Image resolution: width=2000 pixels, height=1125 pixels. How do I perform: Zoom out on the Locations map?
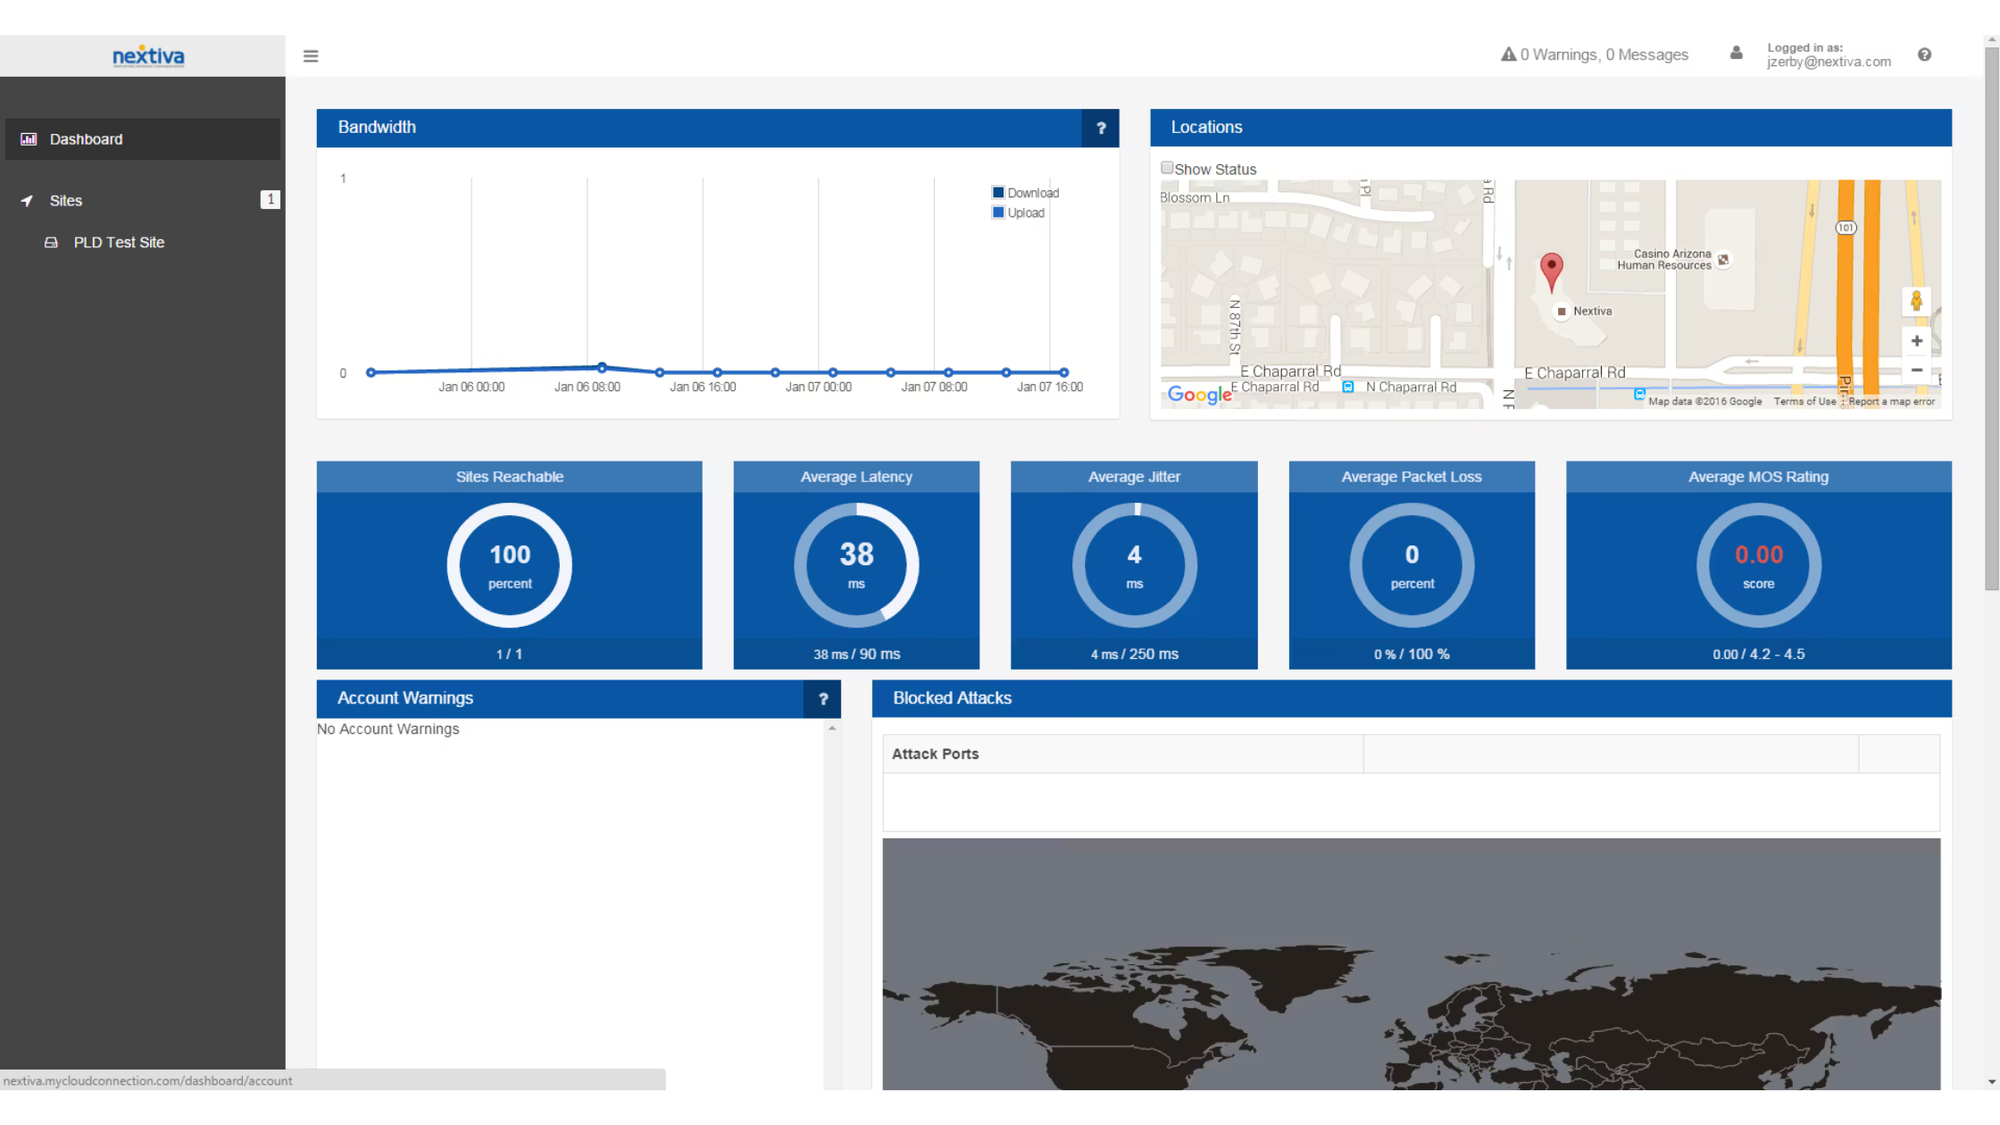coord(1916,370)
